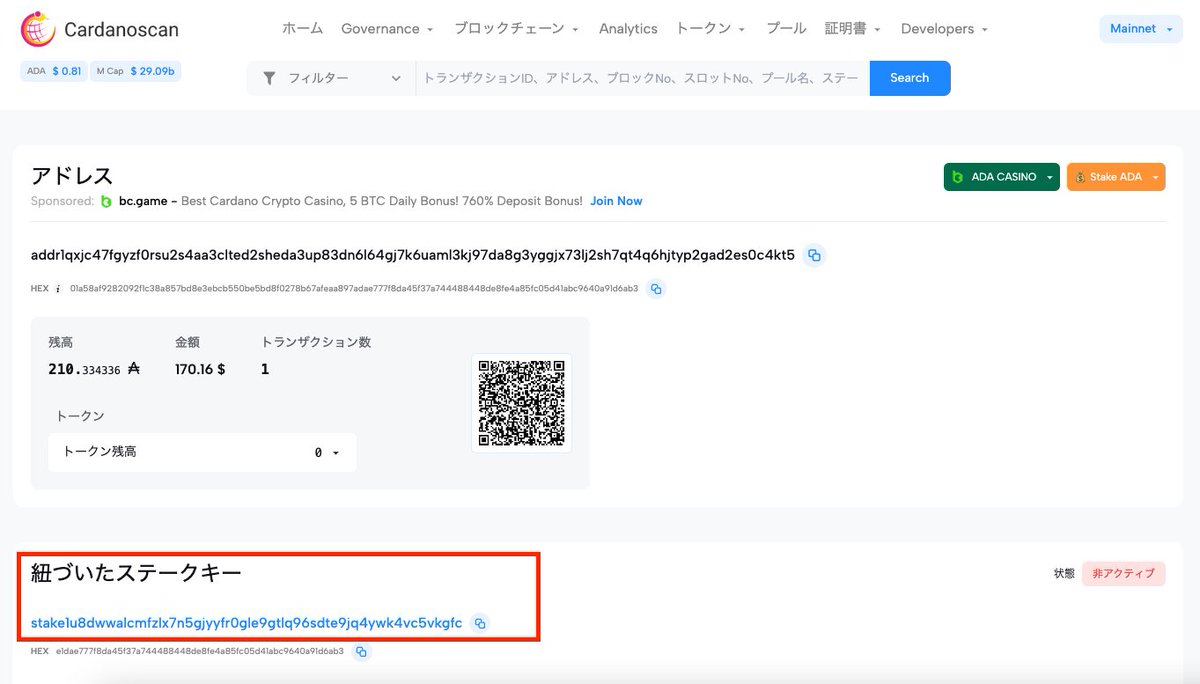The height and width of the screenshot is (684, 1200).
Task: Click the ADA symbol beside the balance
Action: coord(134,369)
